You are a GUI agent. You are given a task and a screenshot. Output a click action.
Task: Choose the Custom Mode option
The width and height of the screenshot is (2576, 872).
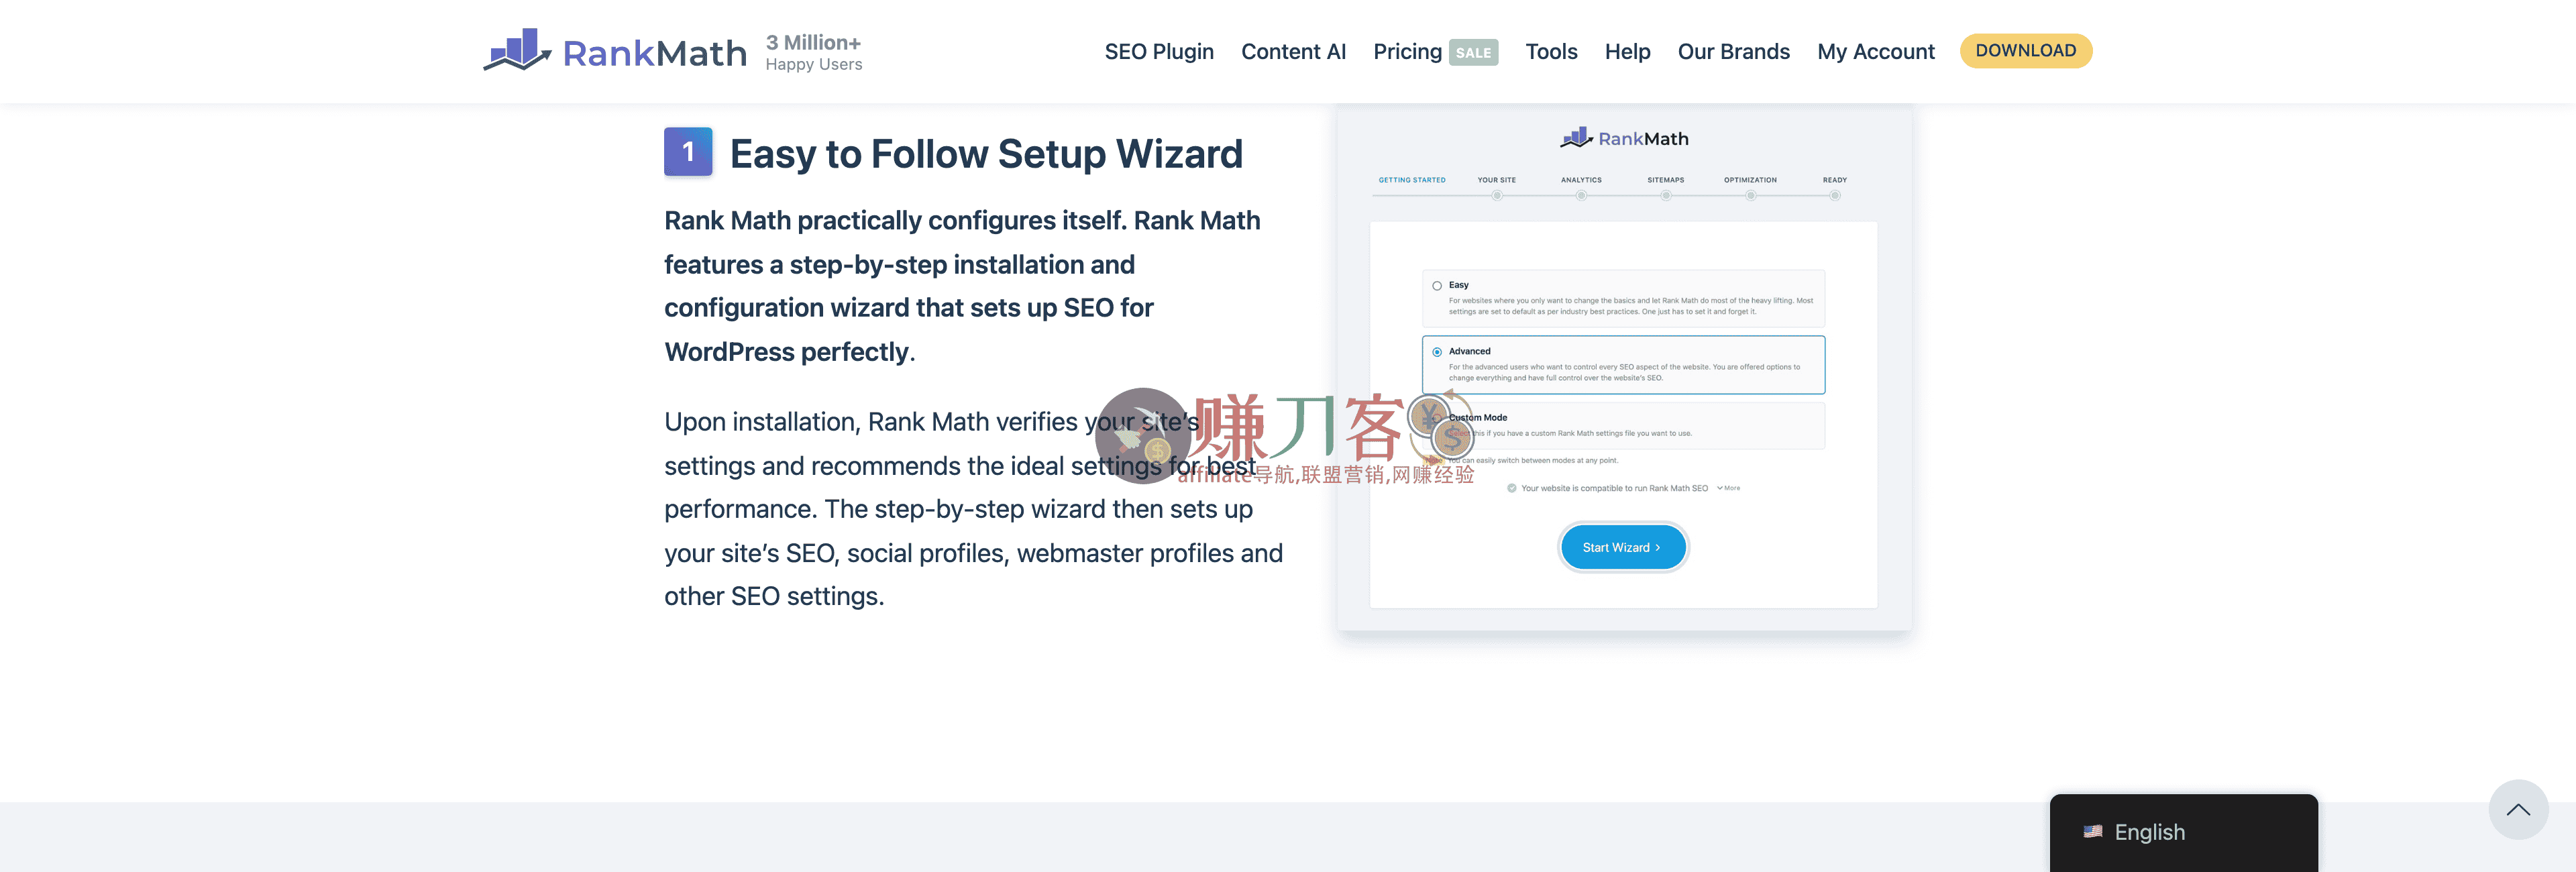point(1623,426)
